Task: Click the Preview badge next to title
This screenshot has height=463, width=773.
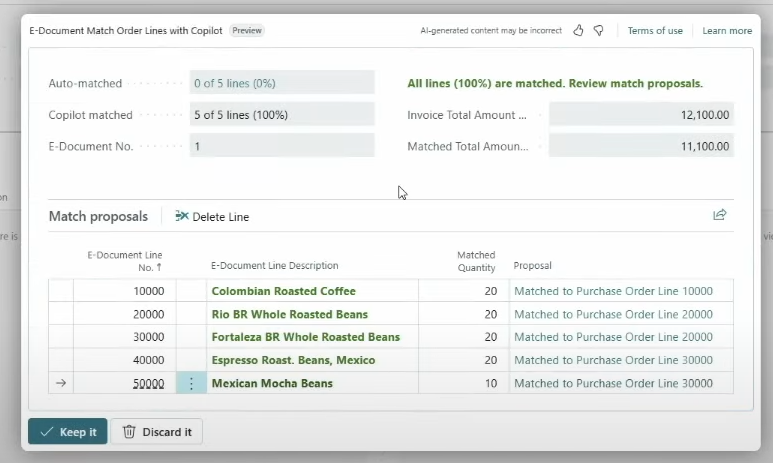Action: (x=247, y=31)
